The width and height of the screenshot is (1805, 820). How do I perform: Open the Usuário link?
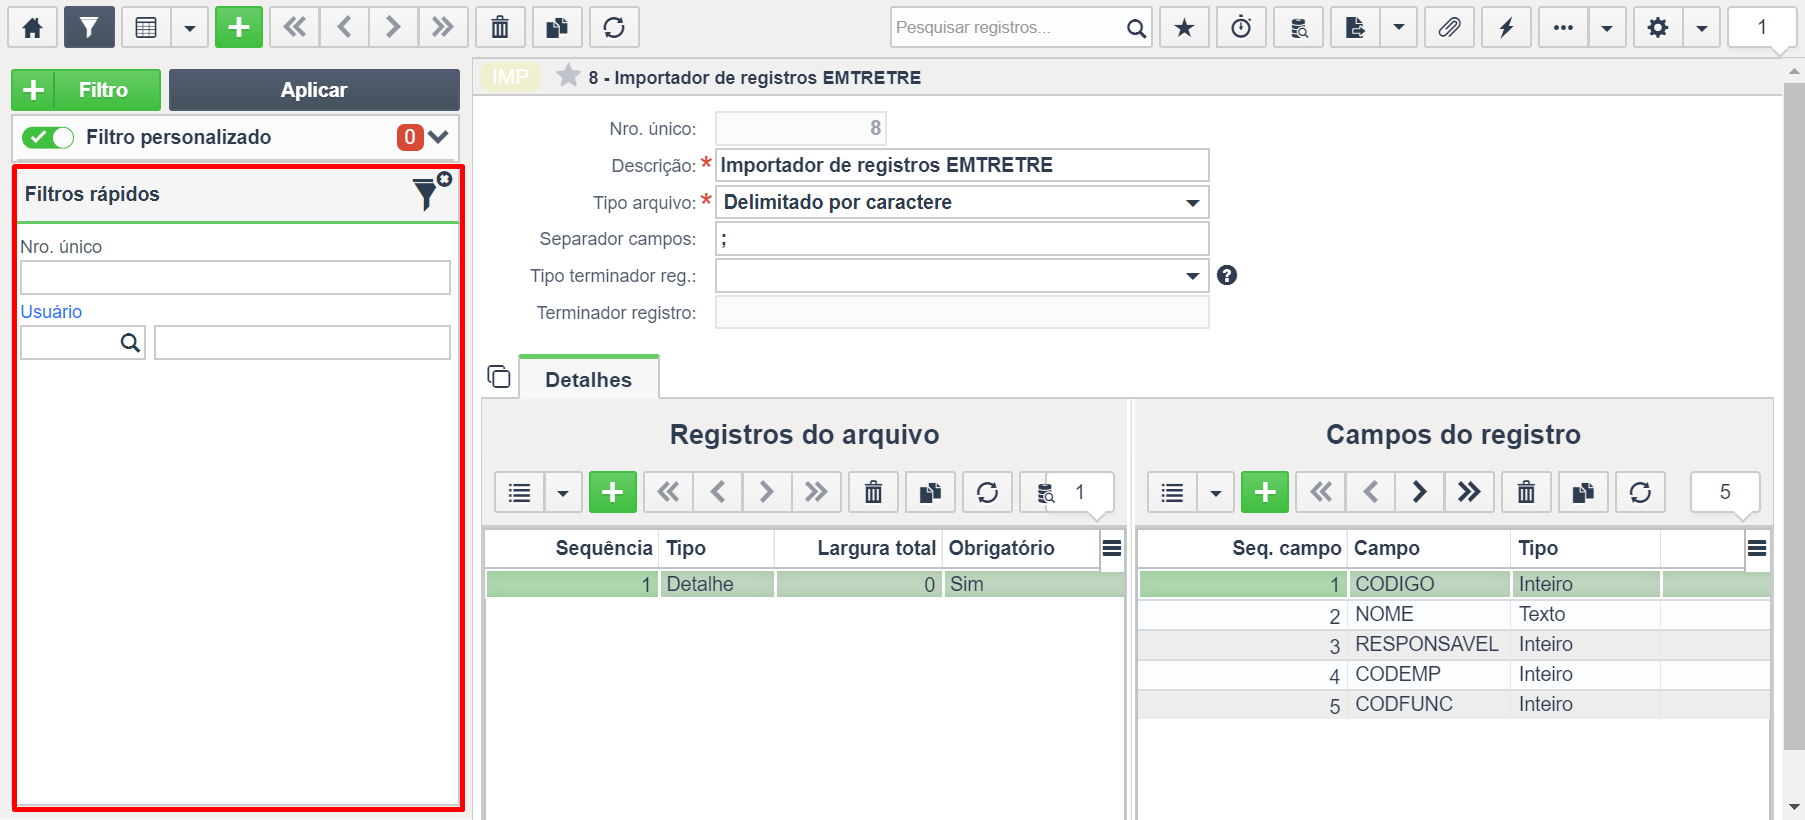click(x=51, y=312)
